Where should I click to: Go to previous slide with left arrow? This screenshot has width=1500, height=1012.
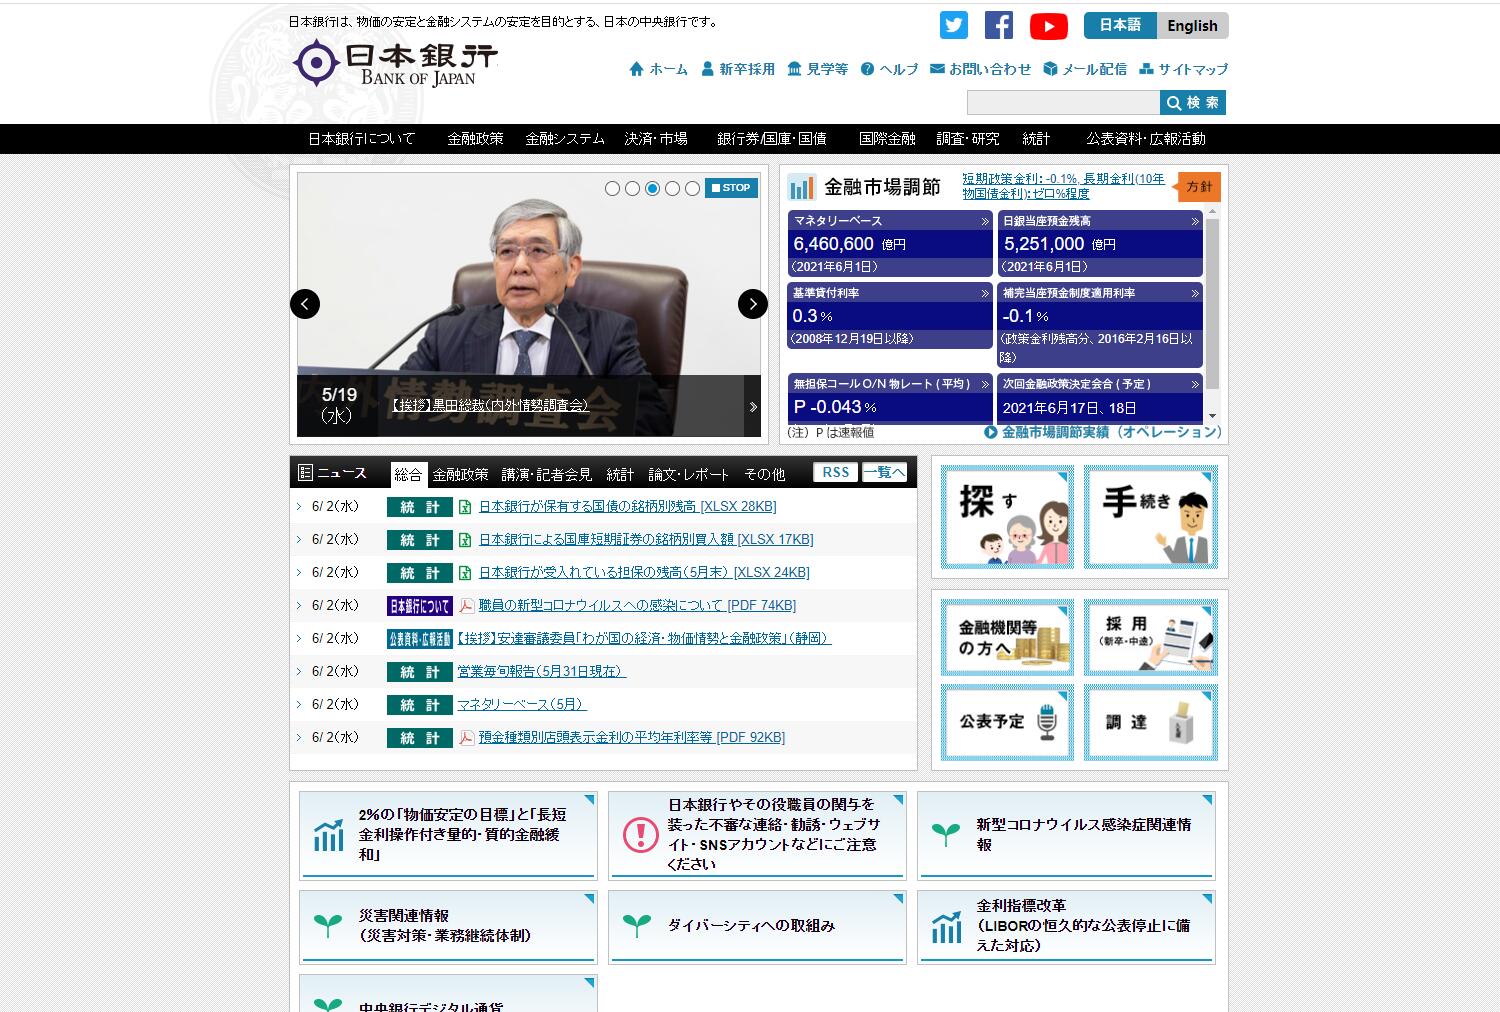tap(305, 304)
